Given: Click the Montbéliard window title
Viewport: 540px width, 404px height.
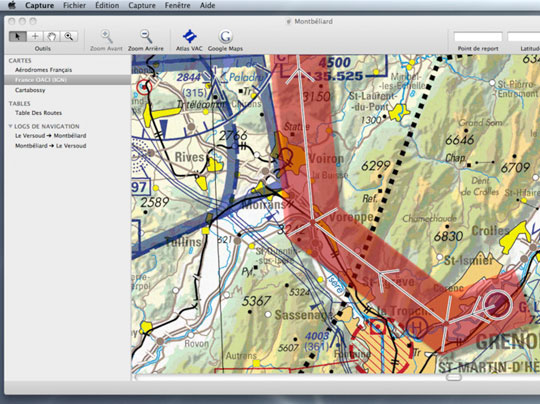Looking at the screenshot, I should pyautogui.click(x=313, y=21).
